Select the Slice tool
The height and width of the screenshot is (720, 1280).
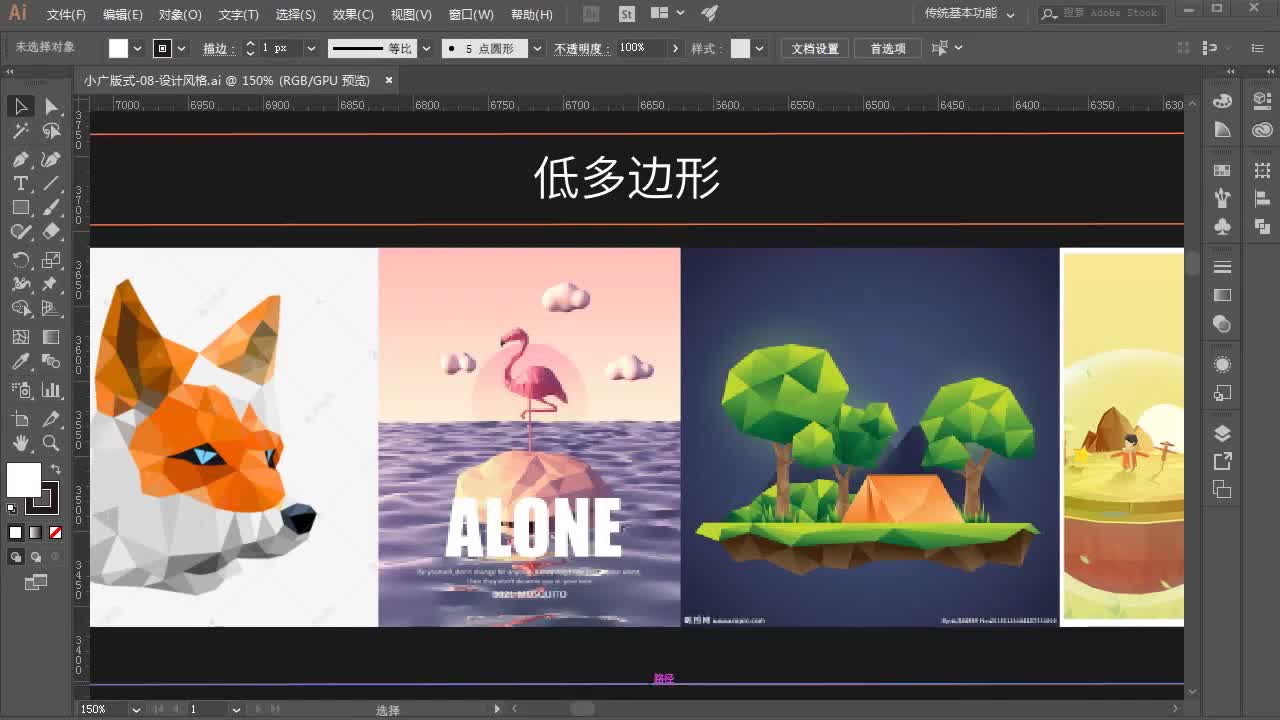pyautogui.click(x=51, y=419)
